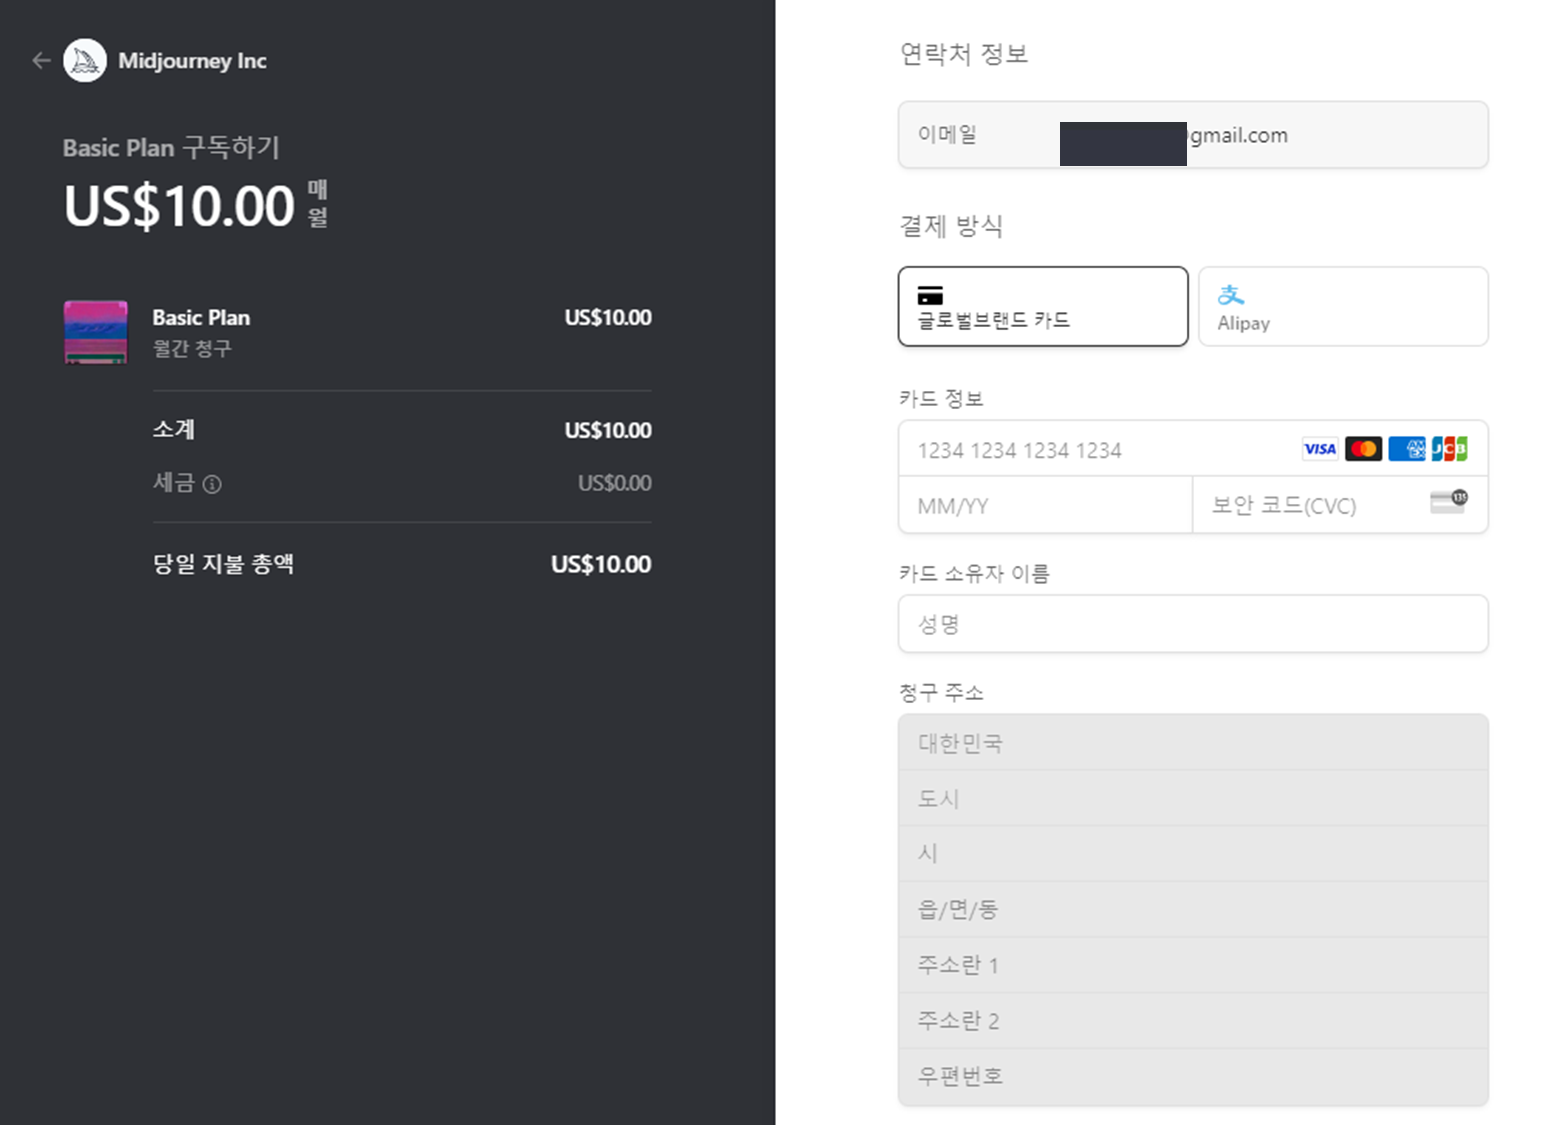This screenshot has height=1125, width=1548.
Task: Click the Visa card brand icon
Action: pyautogui.click(x=1320, y=449)
